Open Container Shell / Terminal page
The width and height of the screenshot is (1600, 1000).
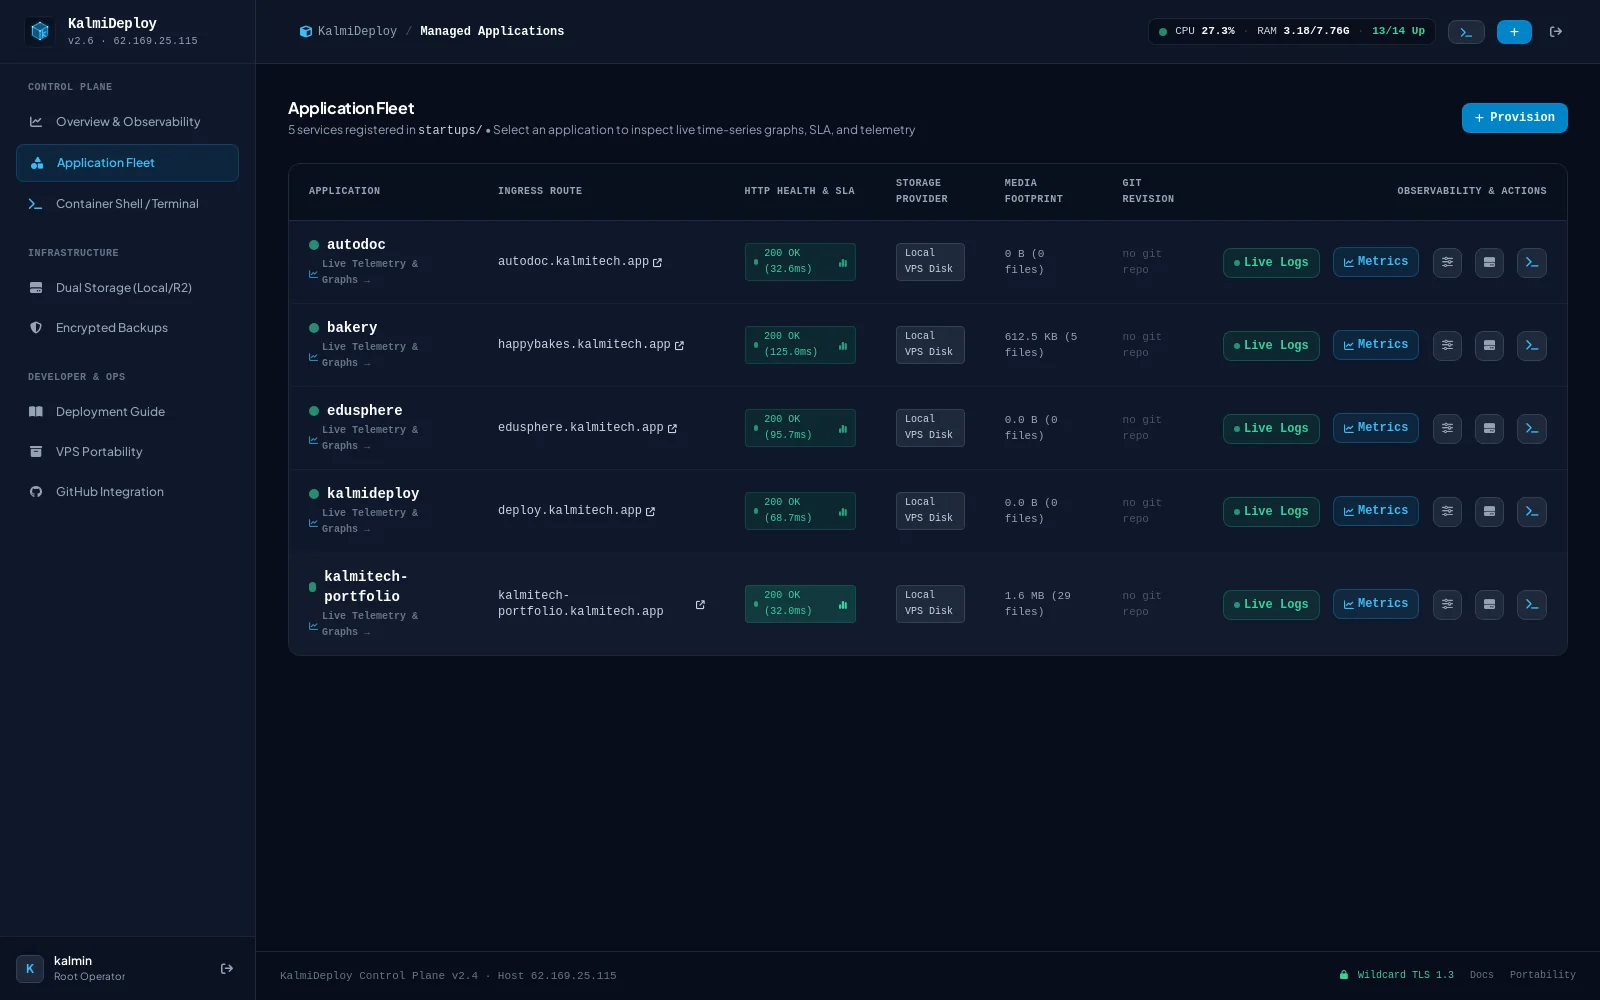pyautogui.click(x=127, y=204)
